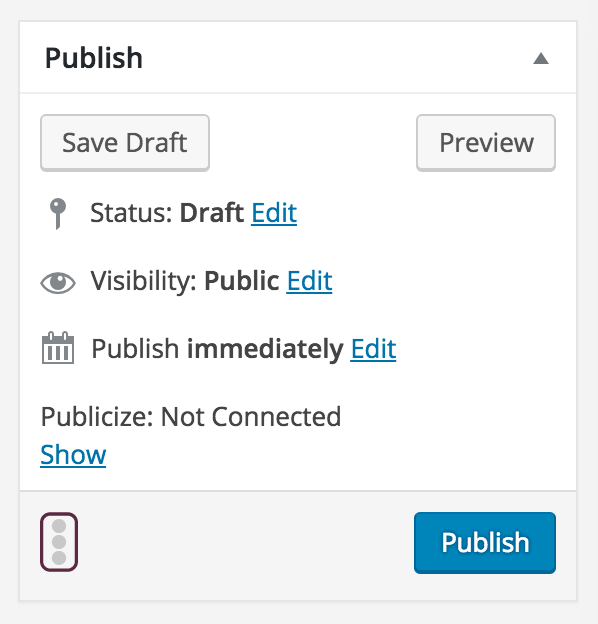Click the bottom light of traffic light

point(59,558)
